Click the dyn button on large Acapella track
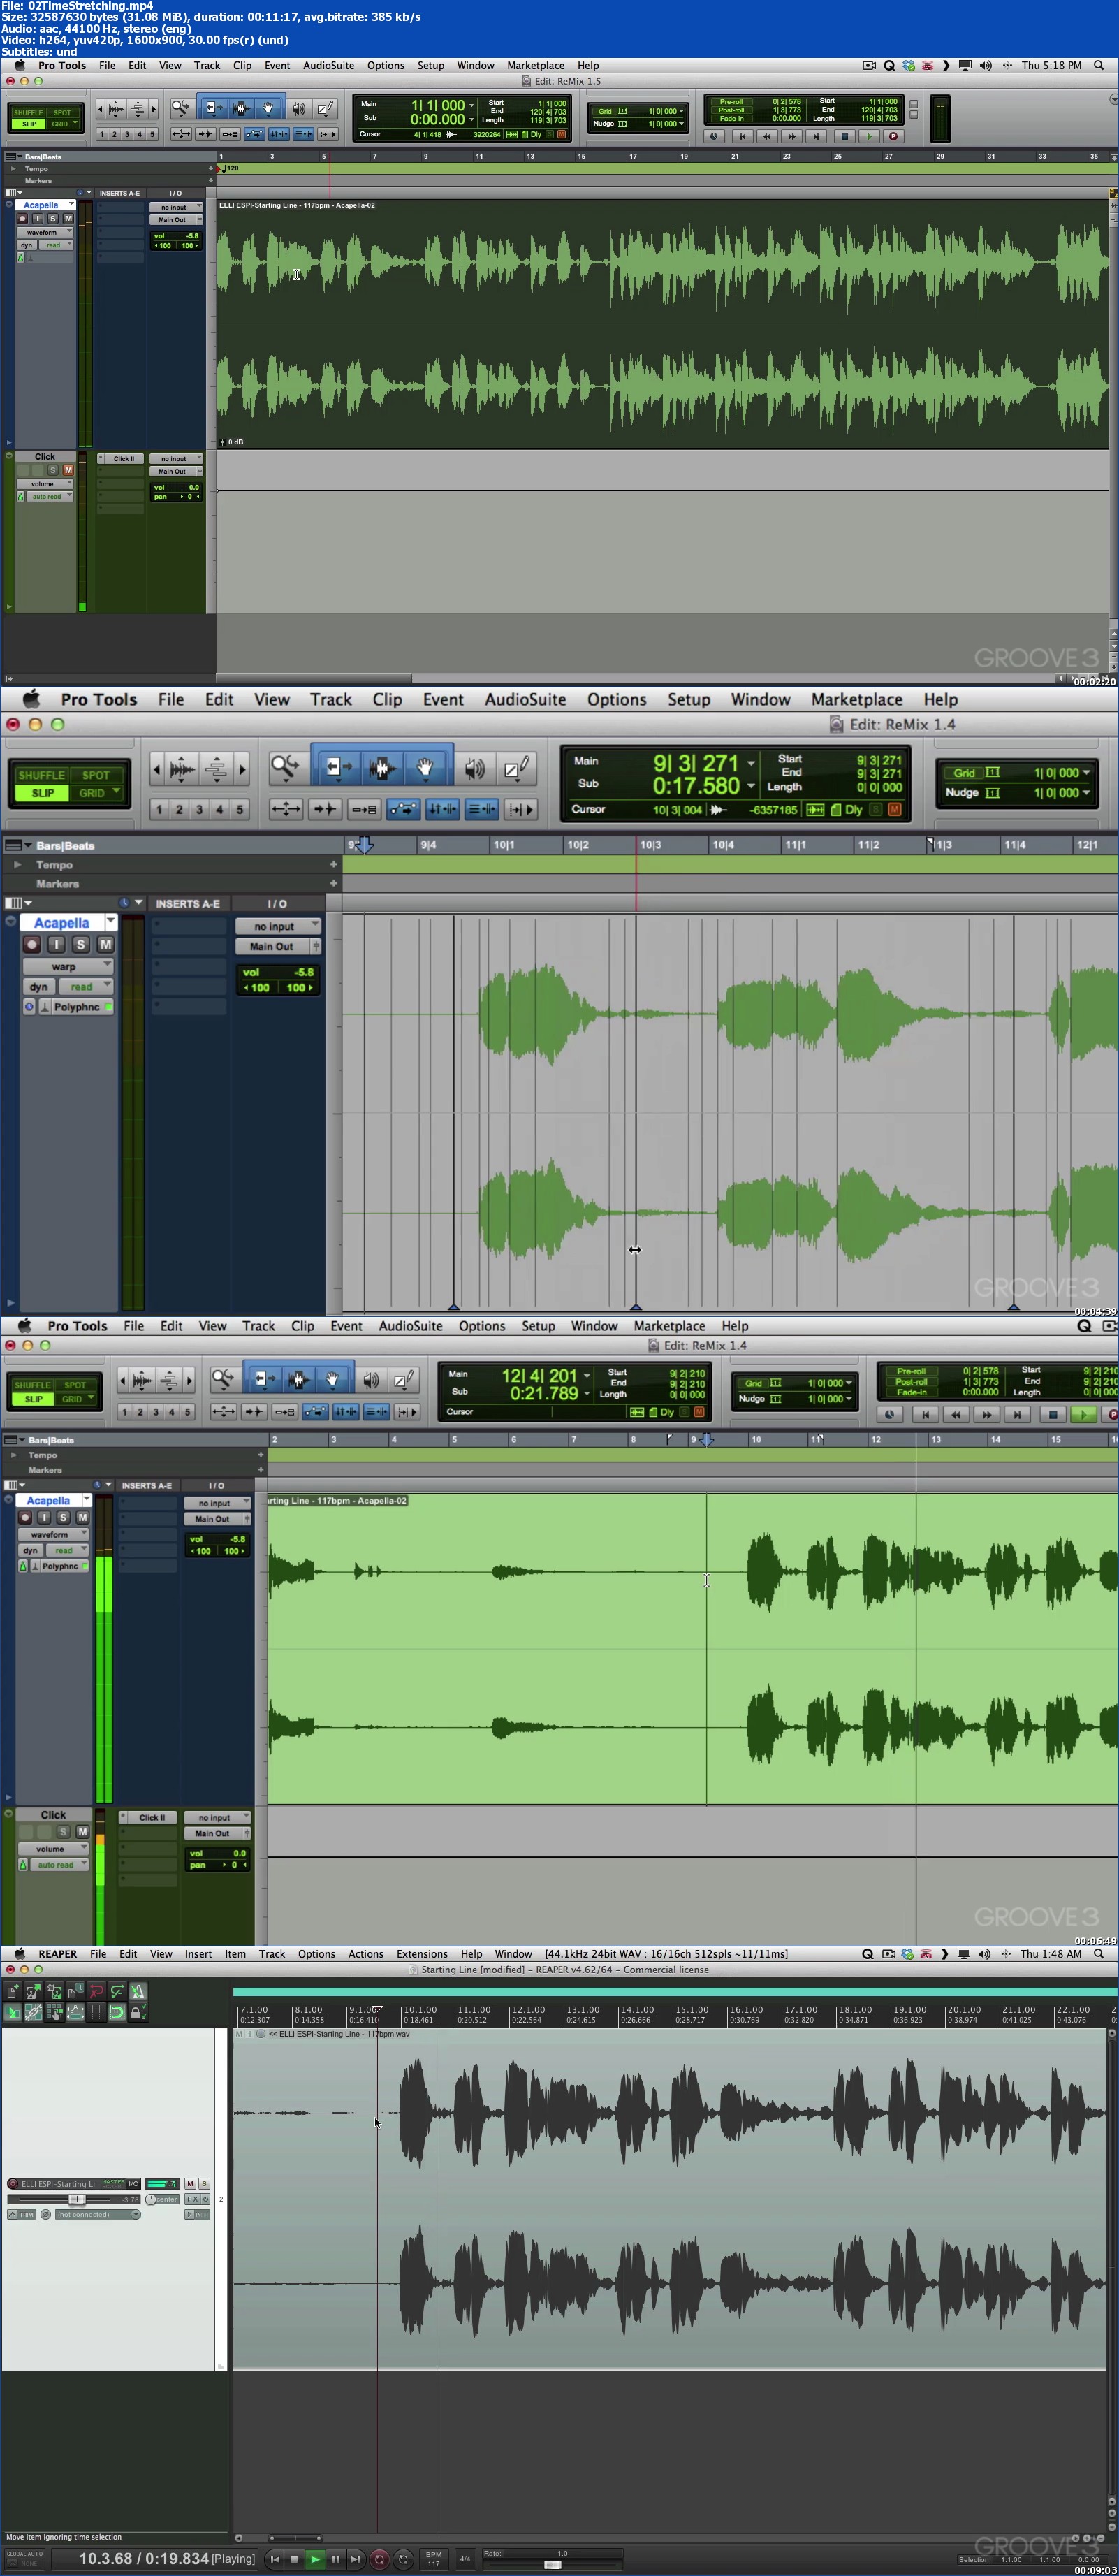1119x2576 pixels. point(38,986)
